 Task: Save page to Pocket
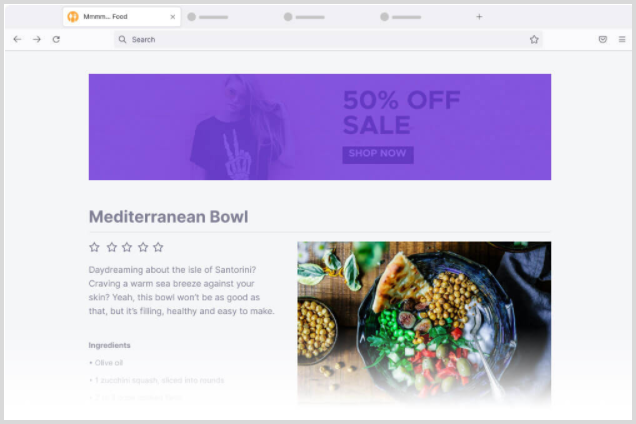[x=603, y=39]
